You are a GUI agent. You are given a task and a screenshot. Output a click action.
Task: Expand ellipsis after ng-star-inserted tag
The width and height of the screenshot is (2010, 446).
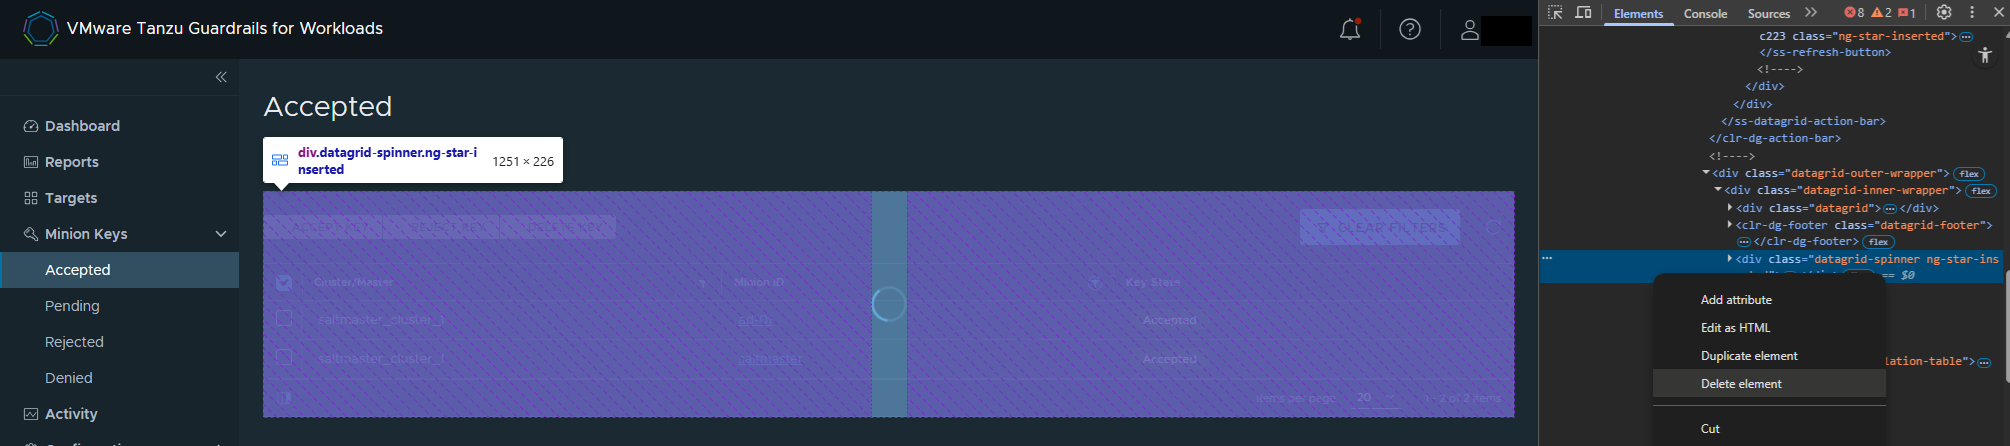[1966, 36]
